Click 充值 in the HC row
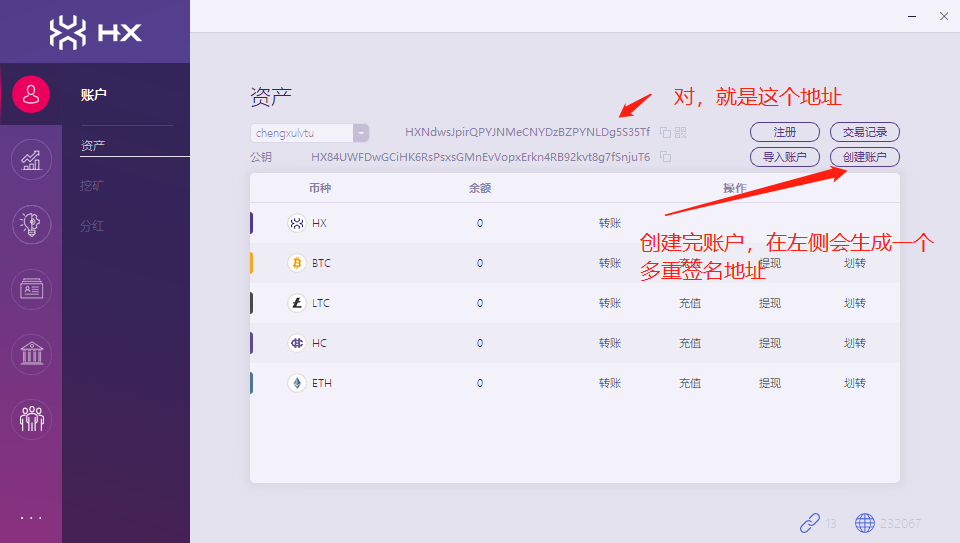The image size is (960, 543). [x=689, y=343]
